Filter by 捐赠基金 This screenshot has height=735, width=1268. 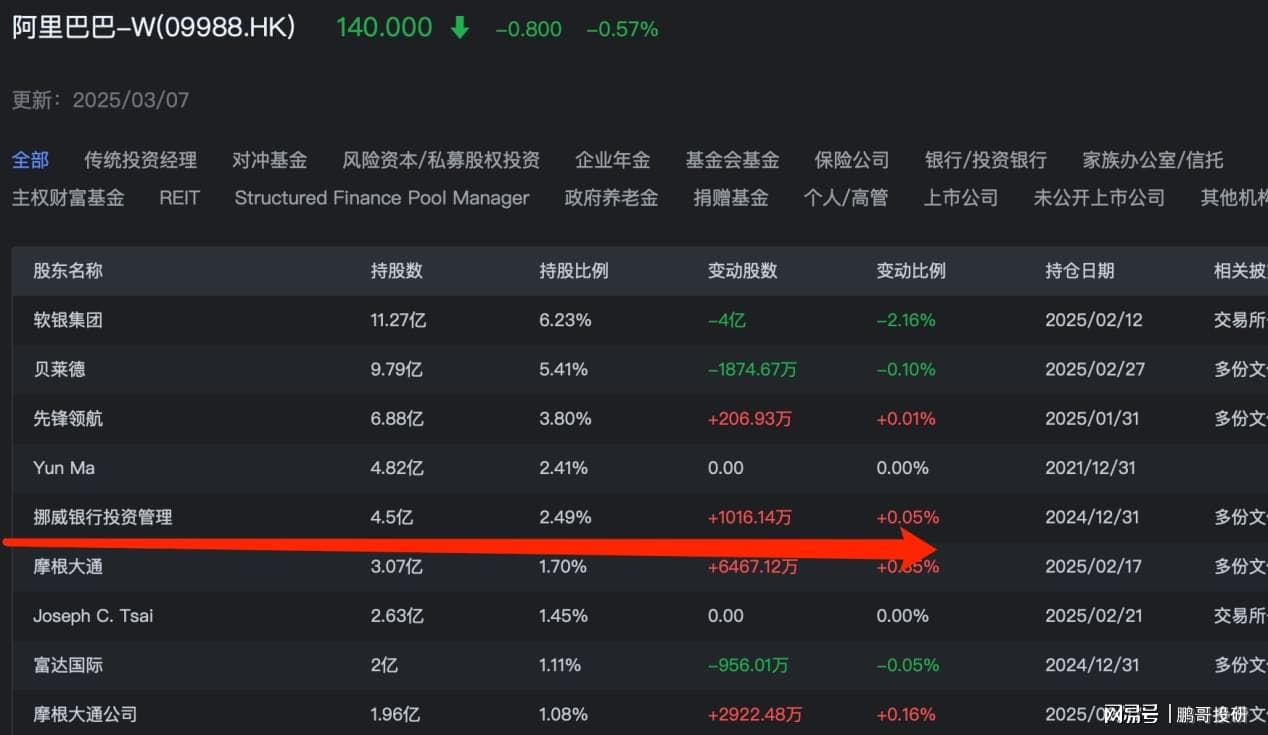click(x=731, y=198)
